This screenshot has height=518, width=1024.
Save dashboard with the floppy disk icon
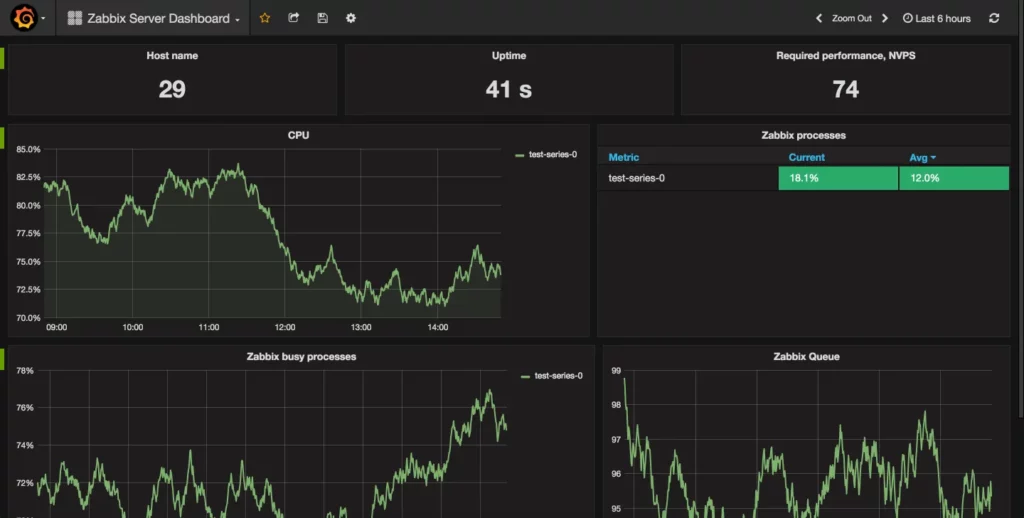pyautogui.click(x=322, y=18)
